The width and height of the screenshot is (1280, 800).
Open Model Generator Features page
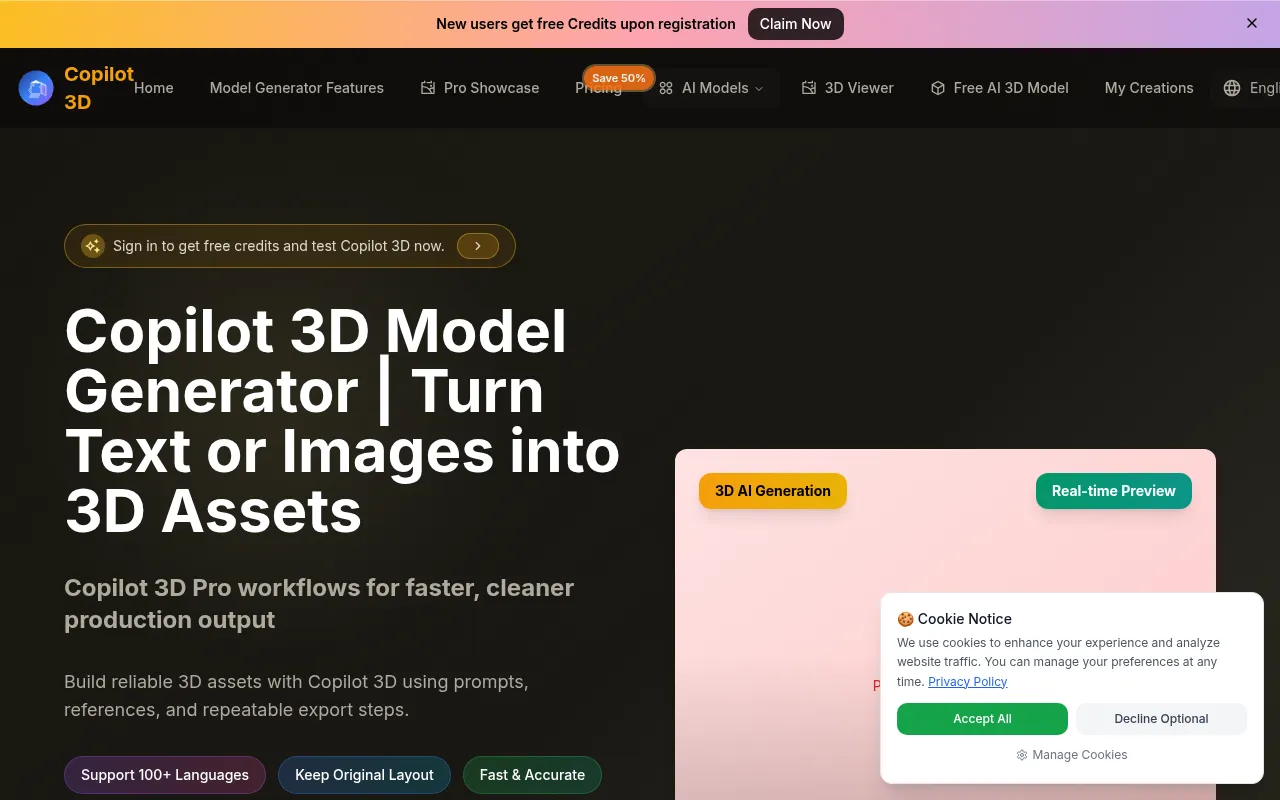pos(297,88)
